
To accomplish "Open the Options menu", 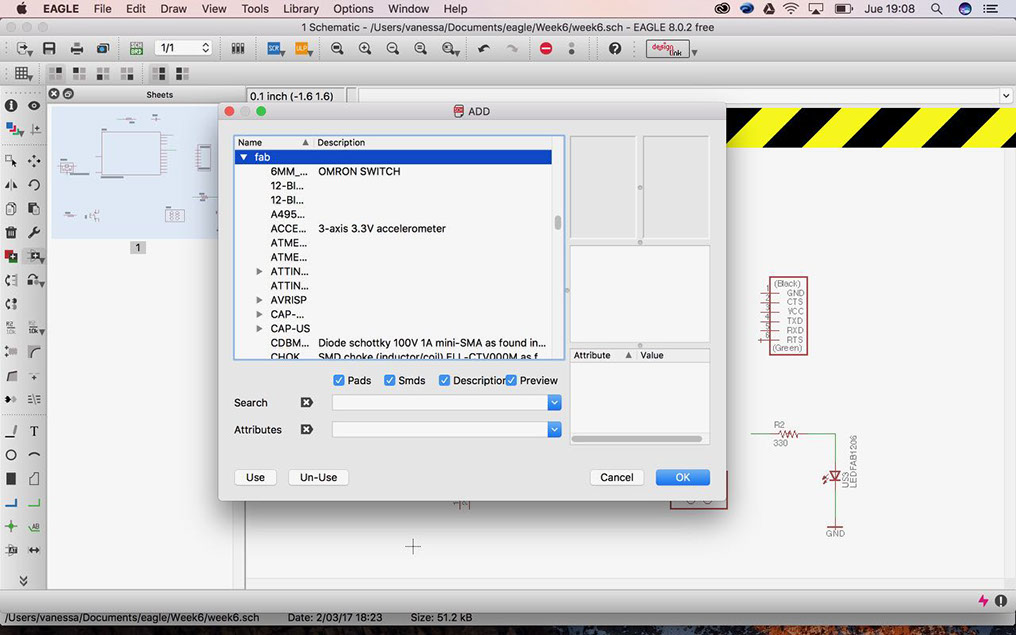I will [353, 9].
